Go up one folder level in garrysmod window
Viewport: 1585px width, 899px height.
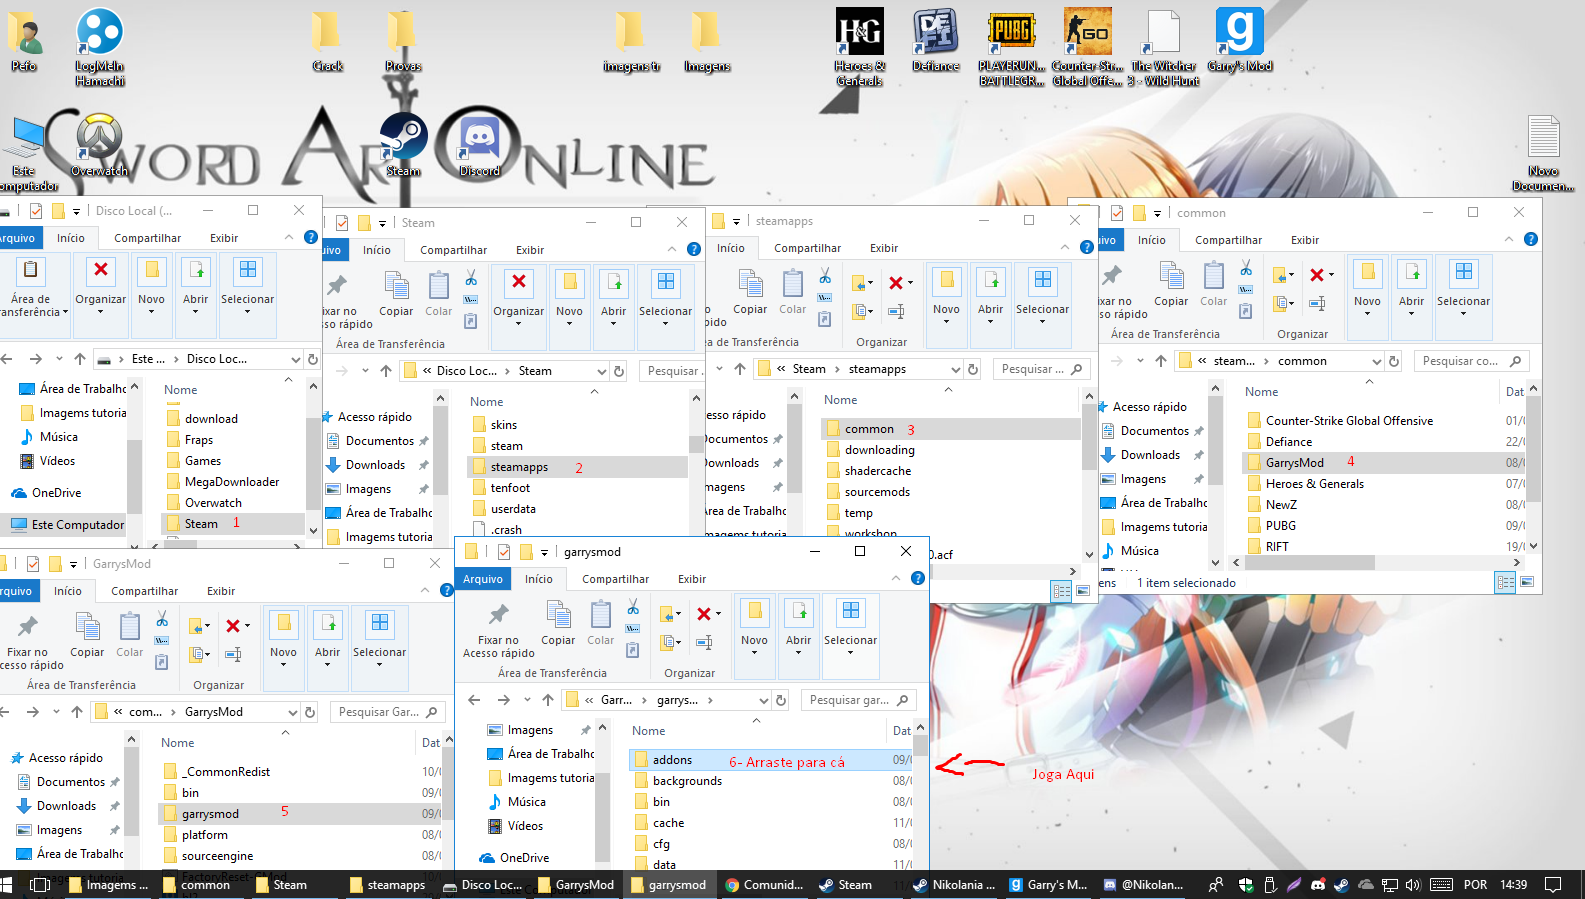click(547, 700)
